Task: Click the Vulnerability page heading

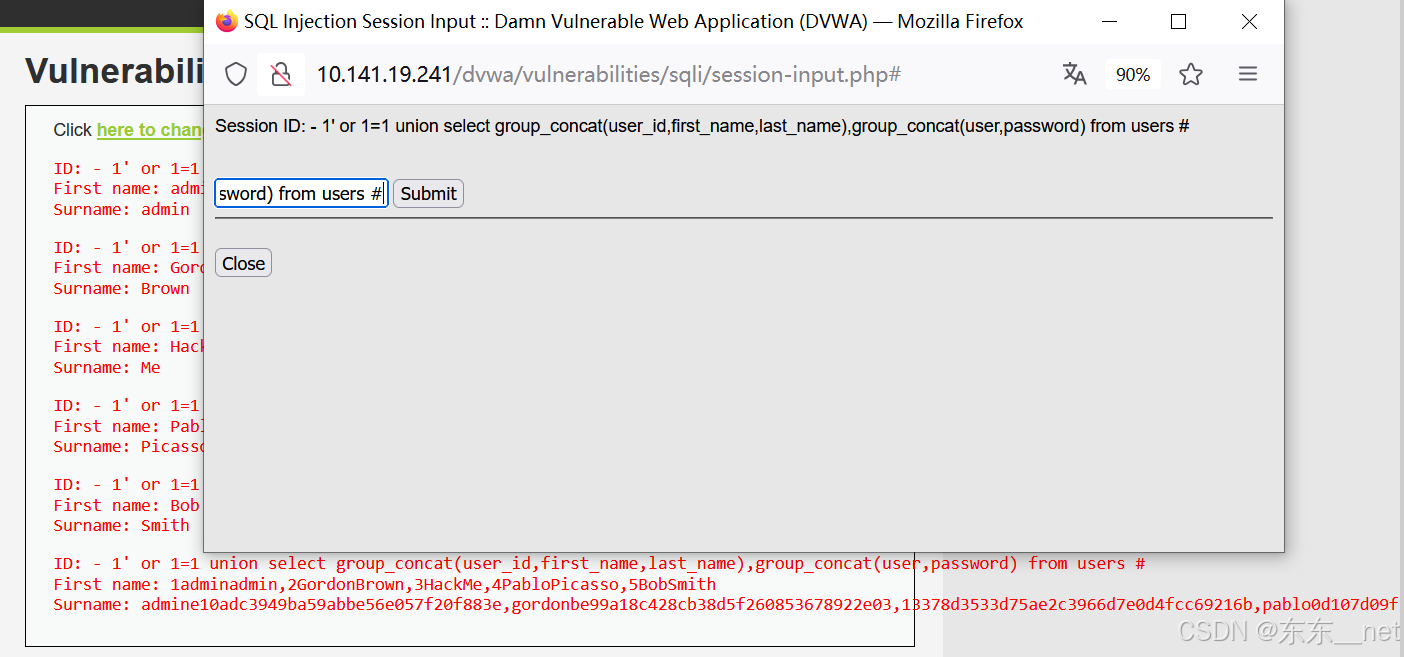Action: click(x=114, y=71)
